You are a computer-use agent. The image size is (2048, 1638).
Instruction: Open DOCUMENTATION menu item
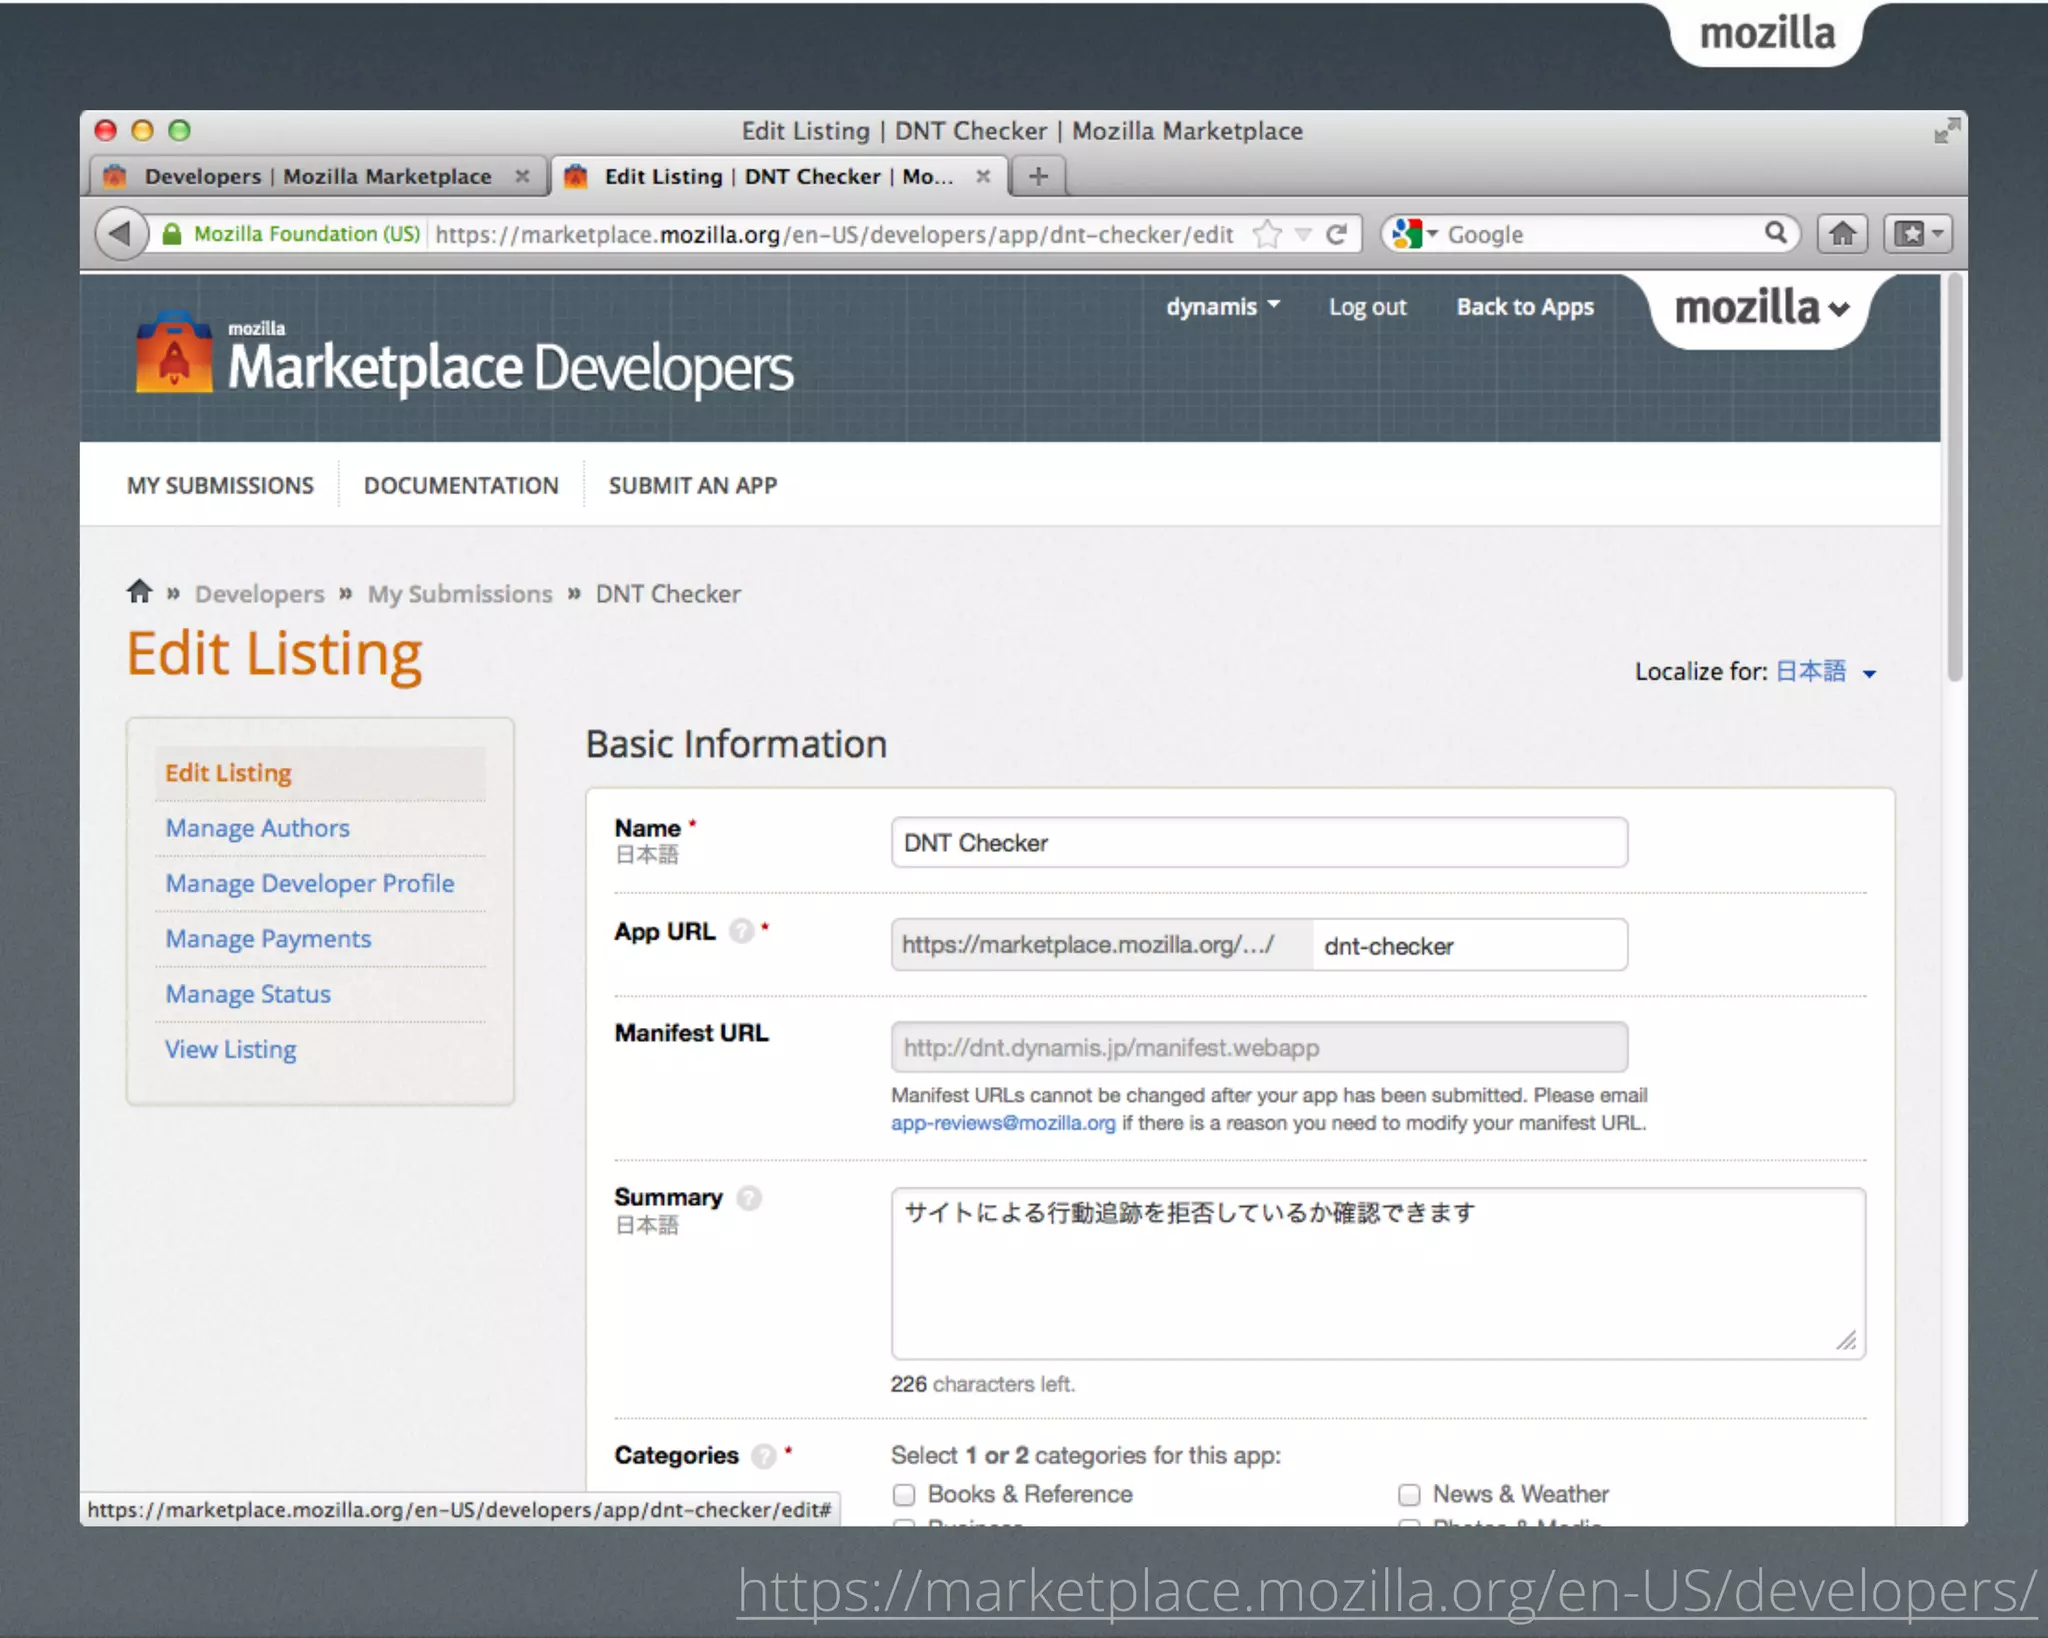click(x=461, y=485)
